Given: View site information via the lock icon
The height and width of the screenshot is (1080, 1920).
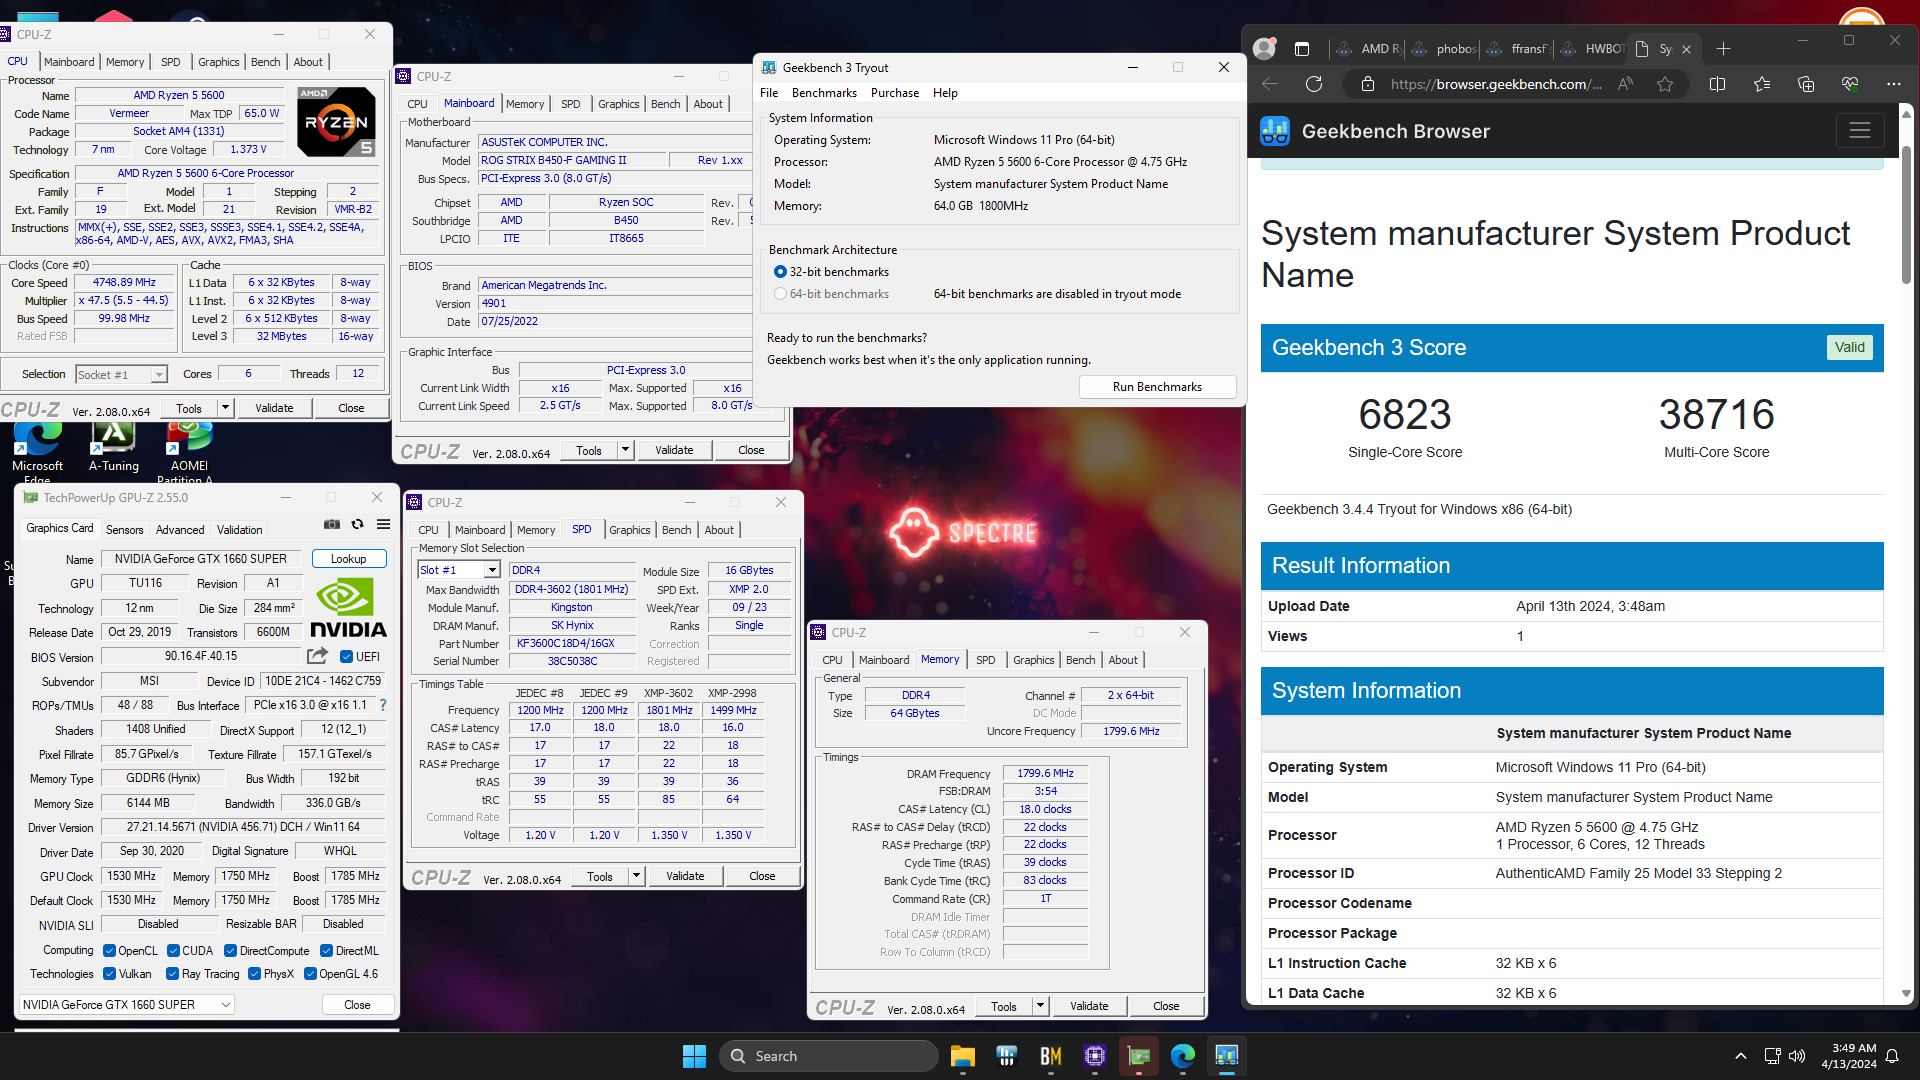Looking at the screenshot, I should (1368, 84).
